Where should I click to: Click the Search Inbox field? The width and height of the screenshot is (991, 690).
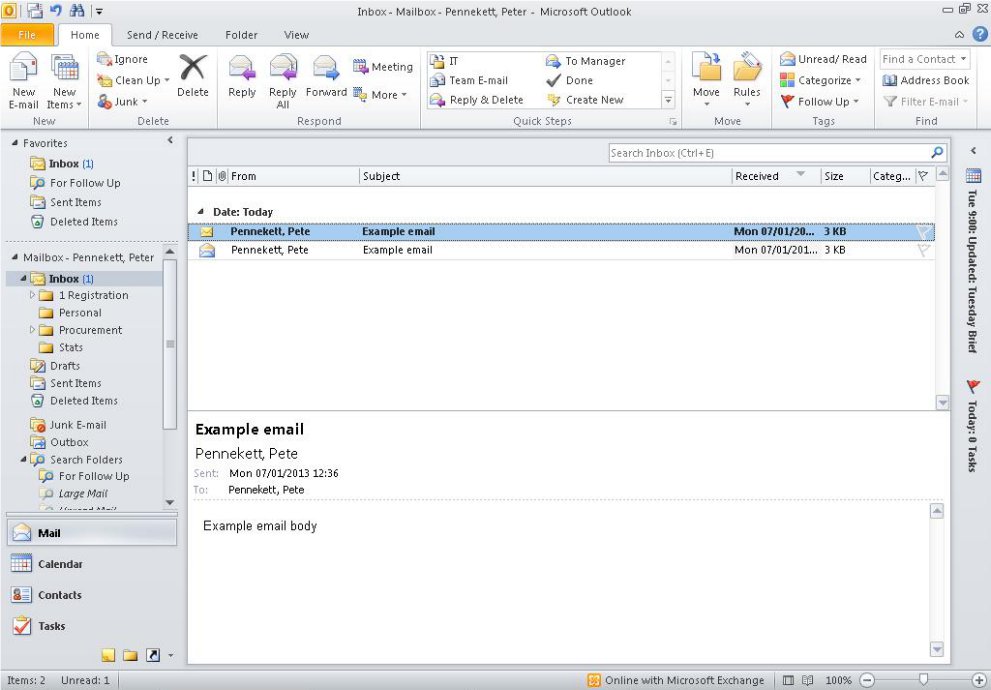pos(768,153)
